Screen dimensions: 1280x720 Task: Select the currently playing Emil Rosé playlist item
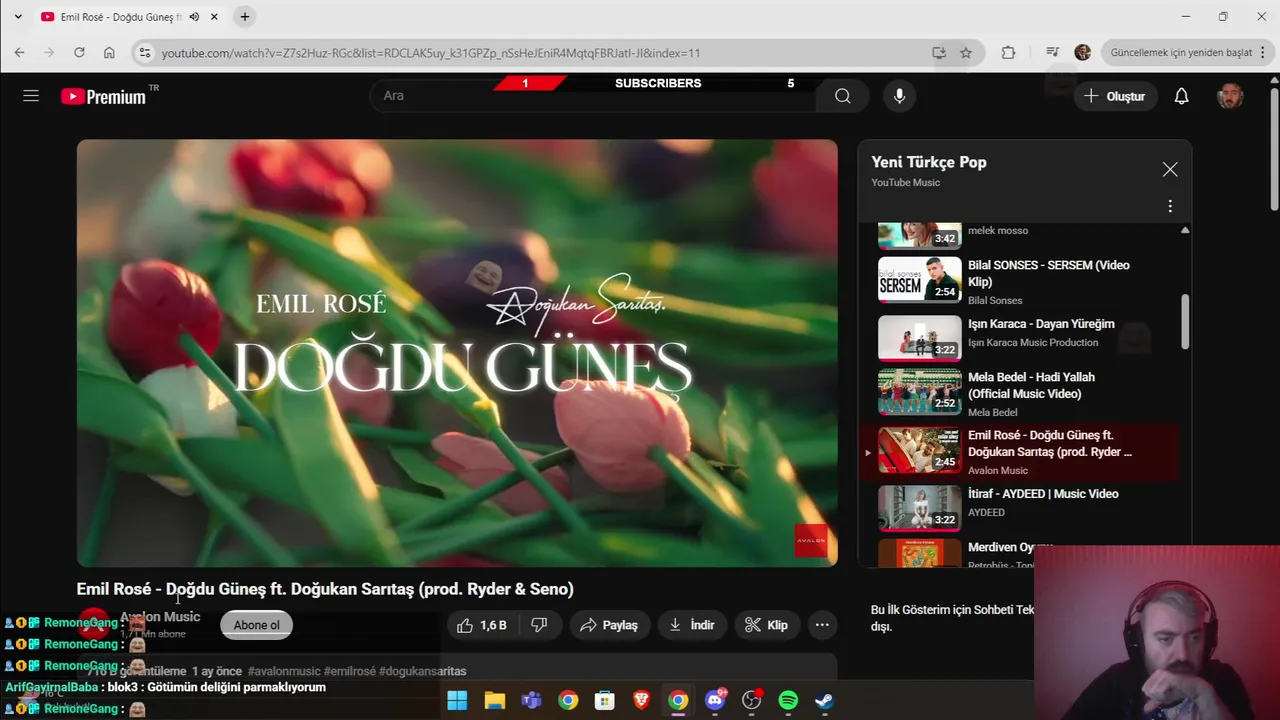[1020, 451]
